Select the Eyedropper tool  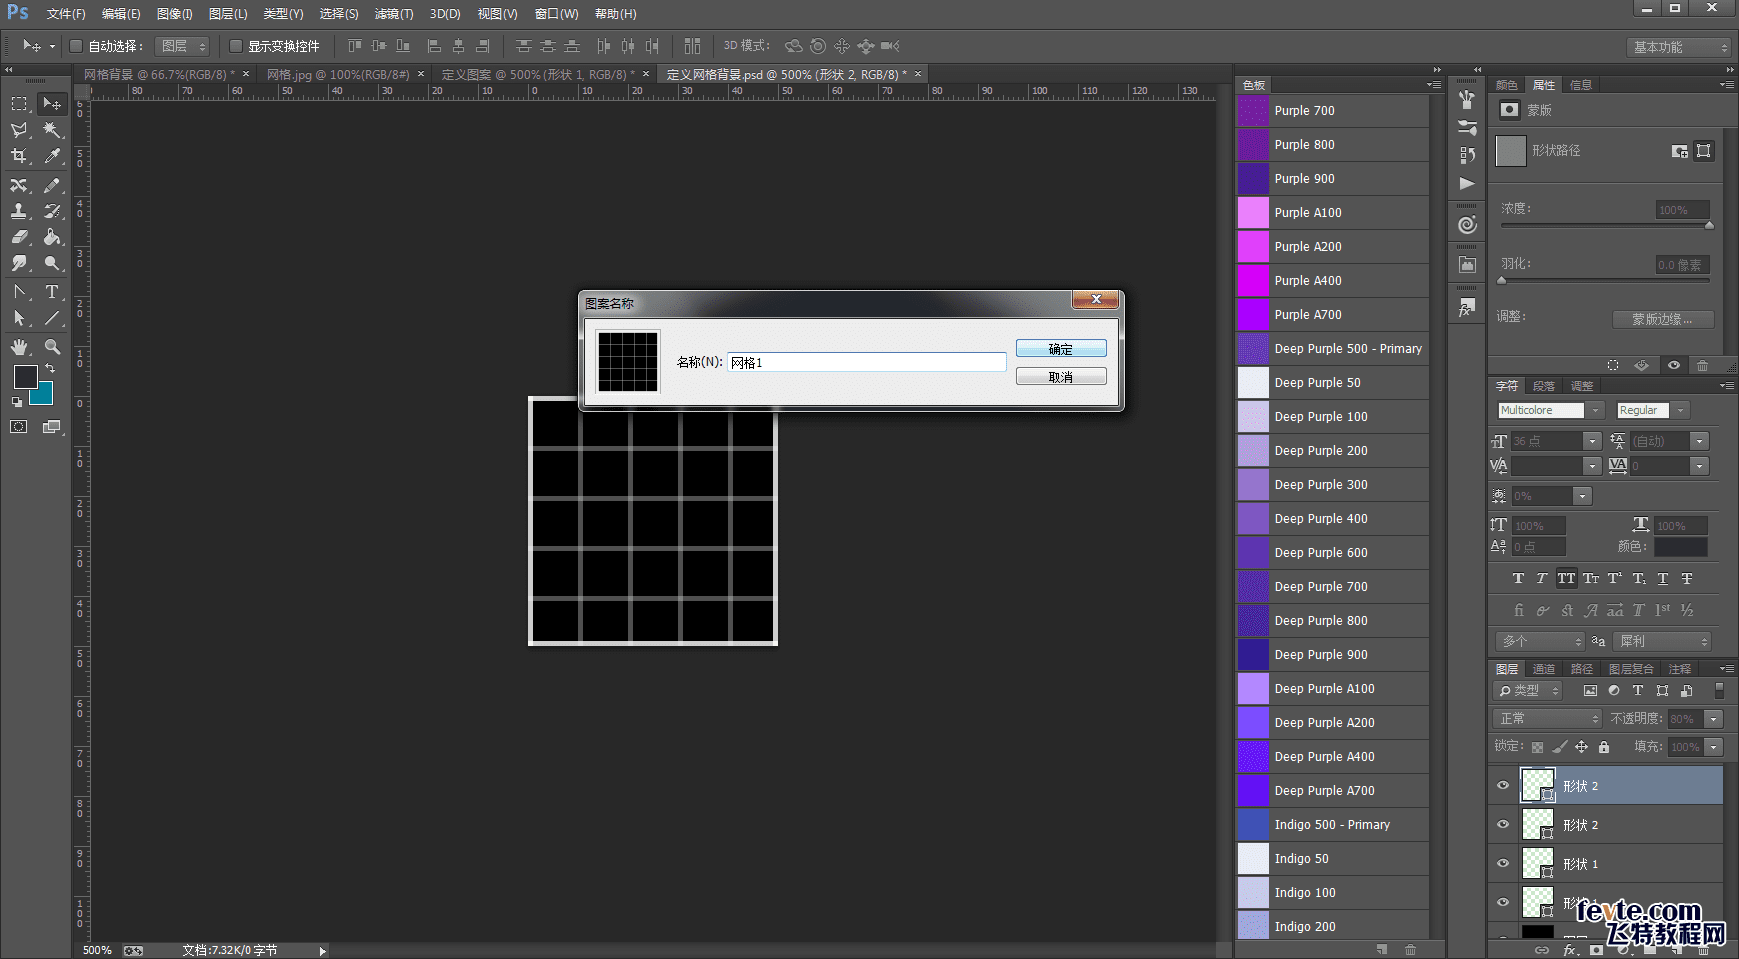52,156
